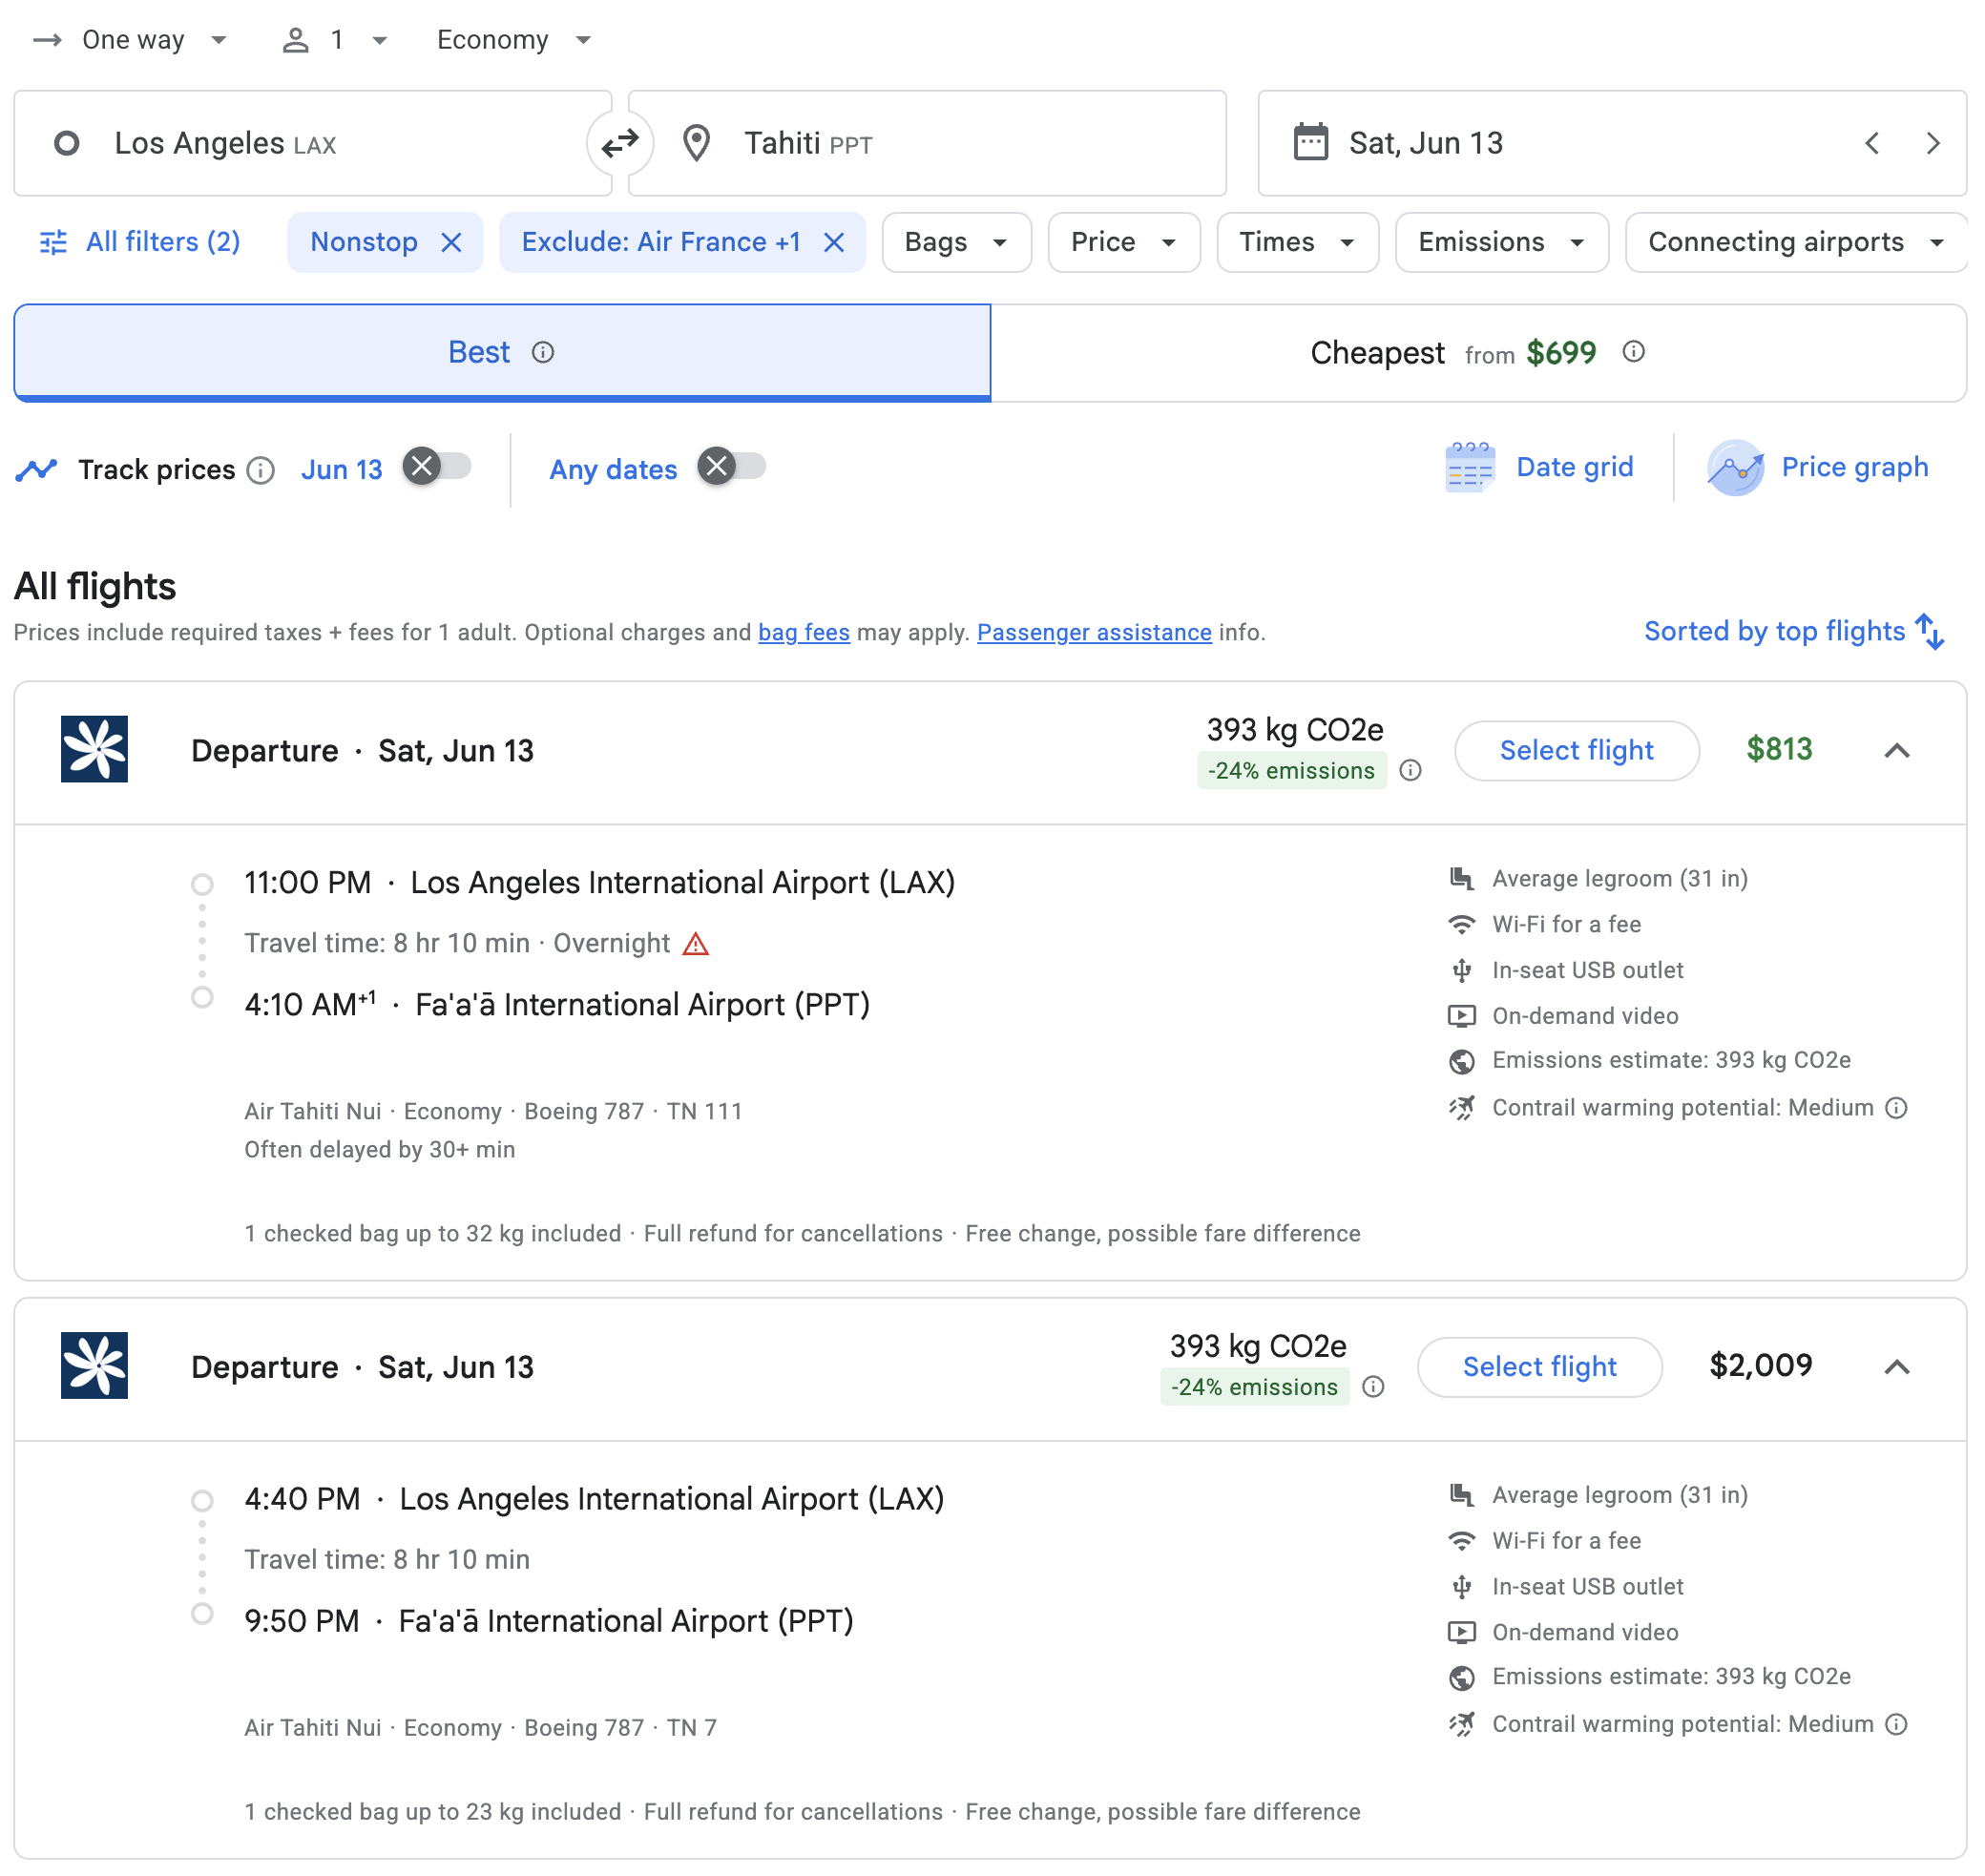Click the Track prices trend icon

coord(36,470)
